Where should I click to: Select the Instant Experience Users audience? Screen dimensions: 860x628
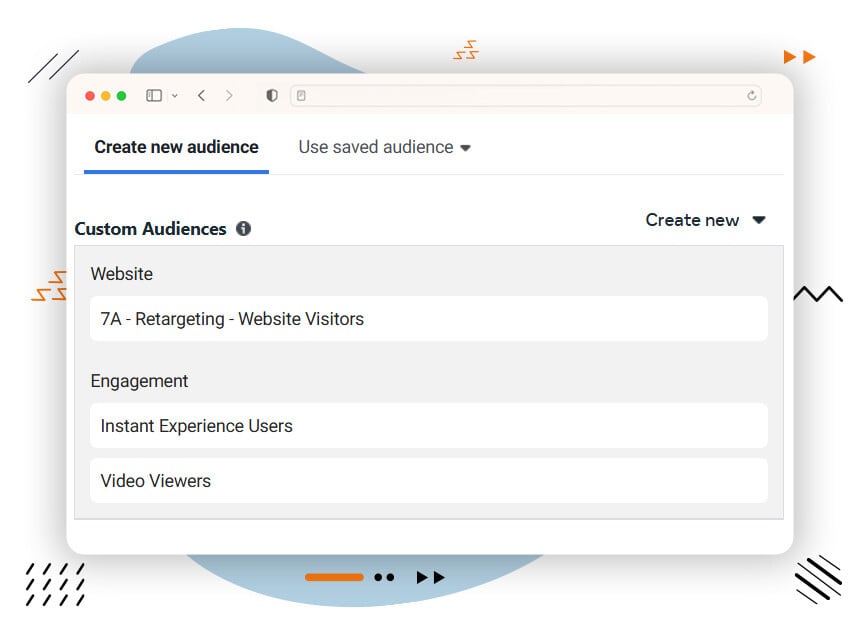coord(429,426)
